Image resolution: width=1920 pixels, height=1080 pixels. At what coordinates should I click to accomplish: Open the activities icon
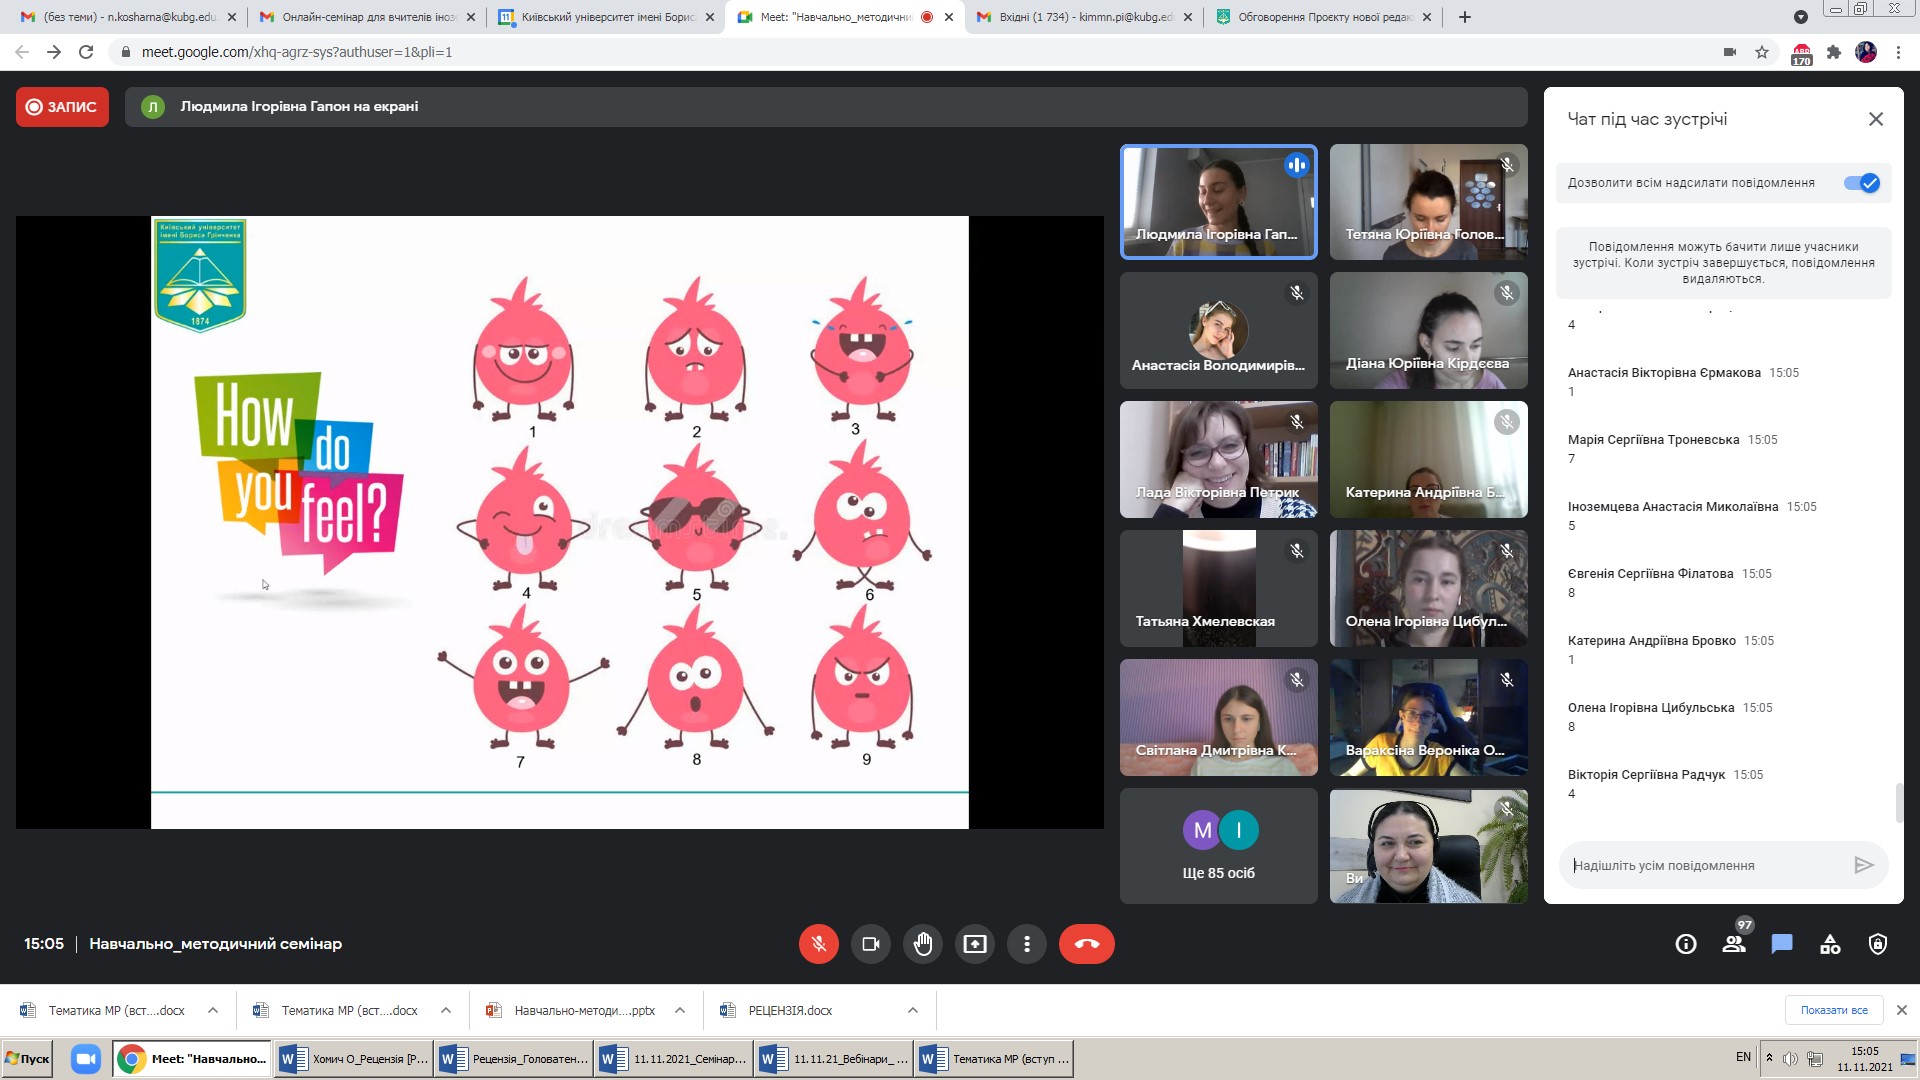point(1830,944)
